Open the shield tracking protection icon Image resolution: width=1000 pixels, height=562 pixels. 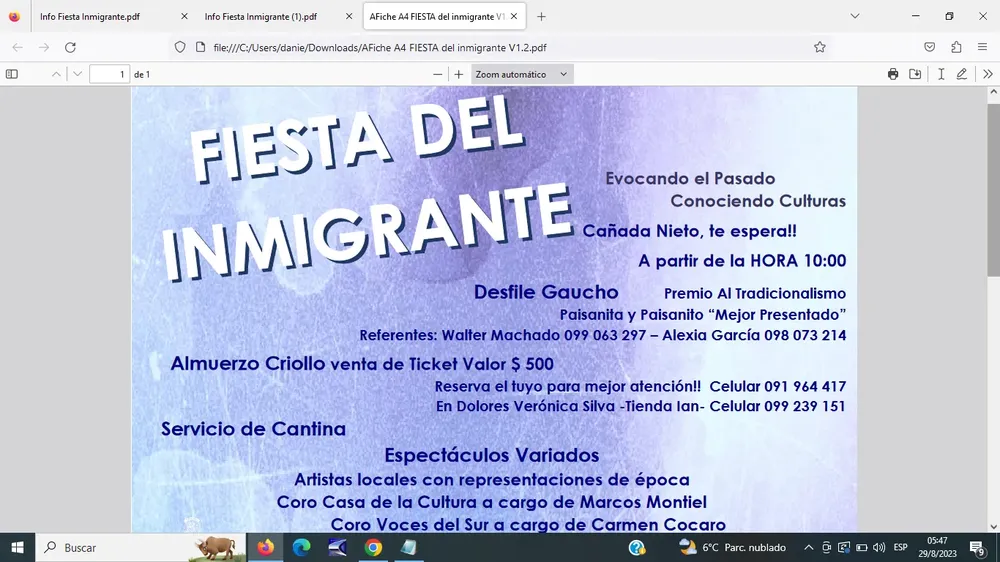(180, 47)
